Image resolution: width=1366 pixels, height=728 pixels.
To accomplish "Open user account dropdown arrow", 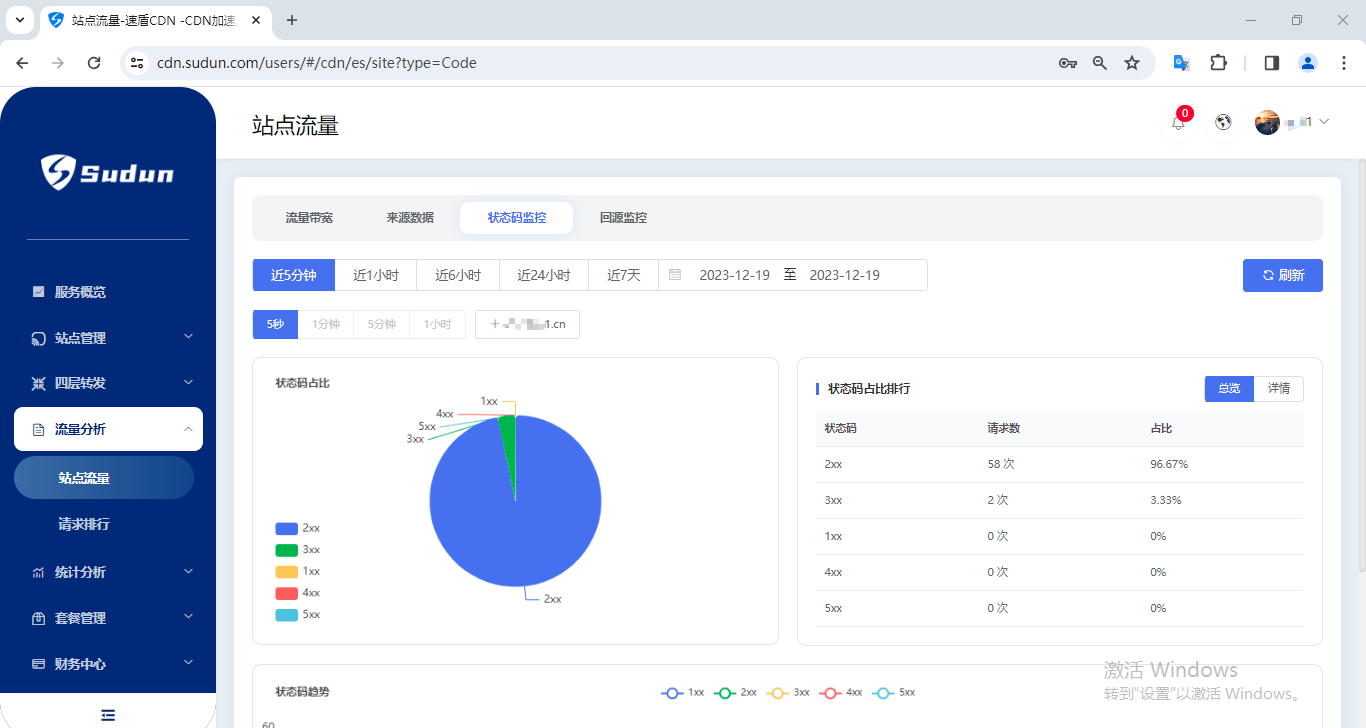I will click(1324, 122).
